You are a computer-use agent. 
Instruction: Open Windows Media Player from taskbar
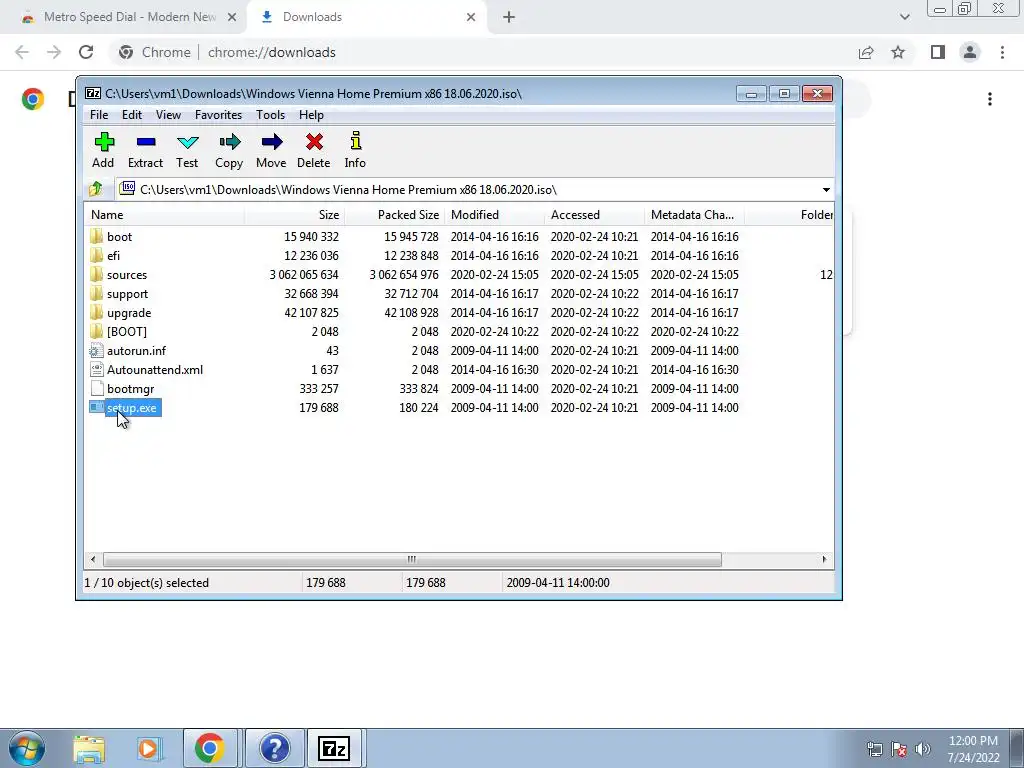(x=149, y=748)
